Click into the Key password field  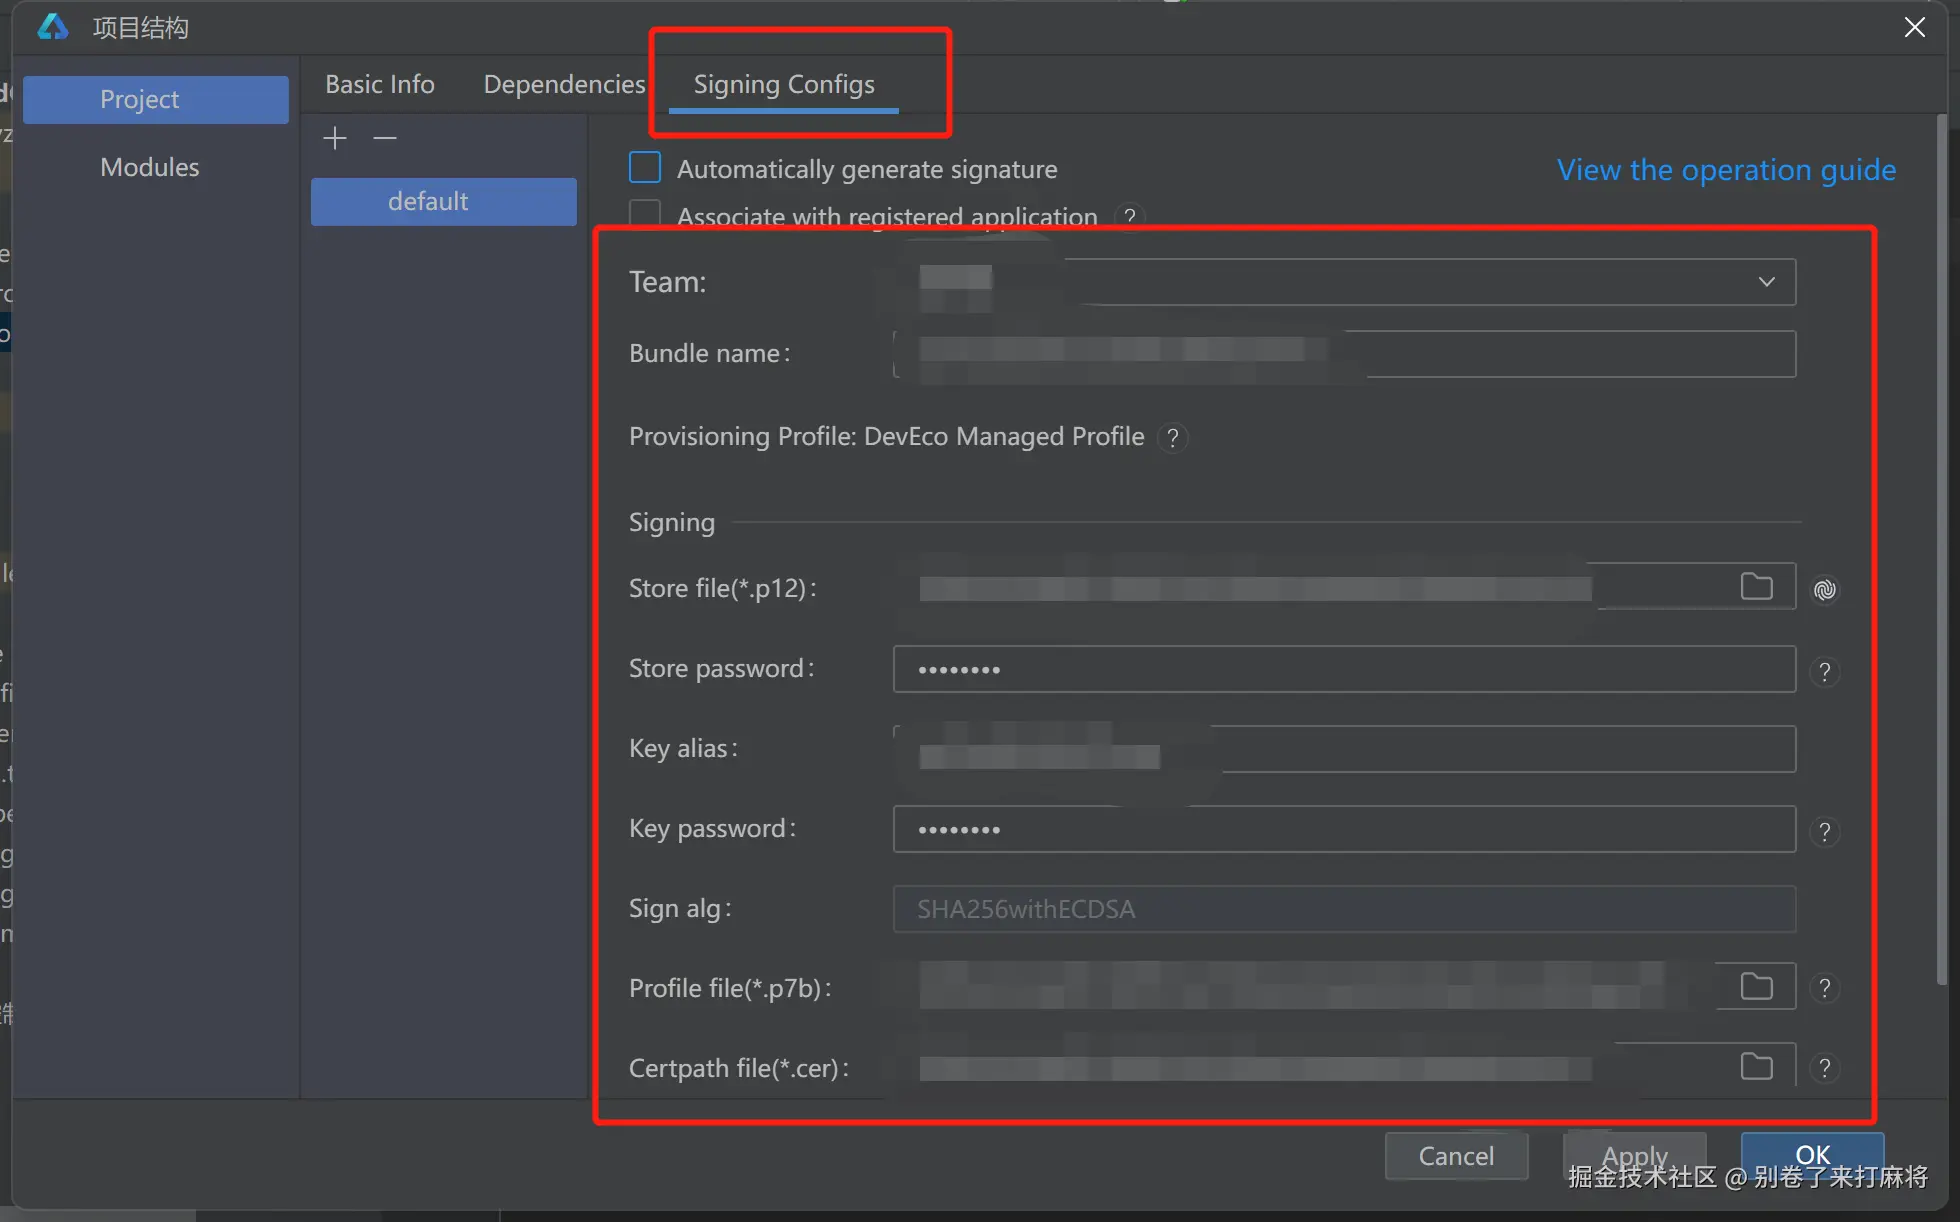[1343, 829]
